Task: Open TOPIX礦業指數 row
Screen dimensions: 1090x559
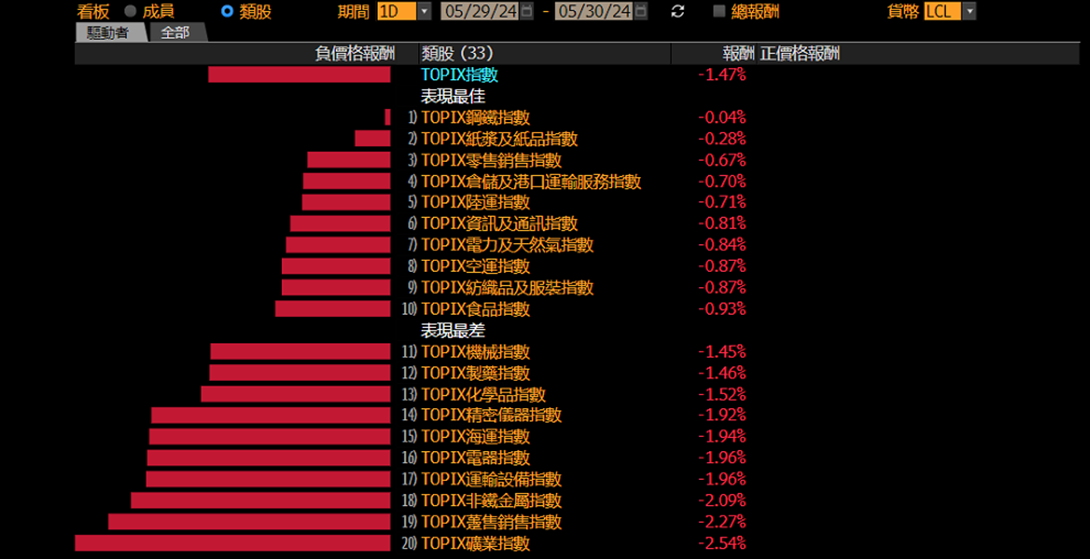Action: (x=475, y=543)
